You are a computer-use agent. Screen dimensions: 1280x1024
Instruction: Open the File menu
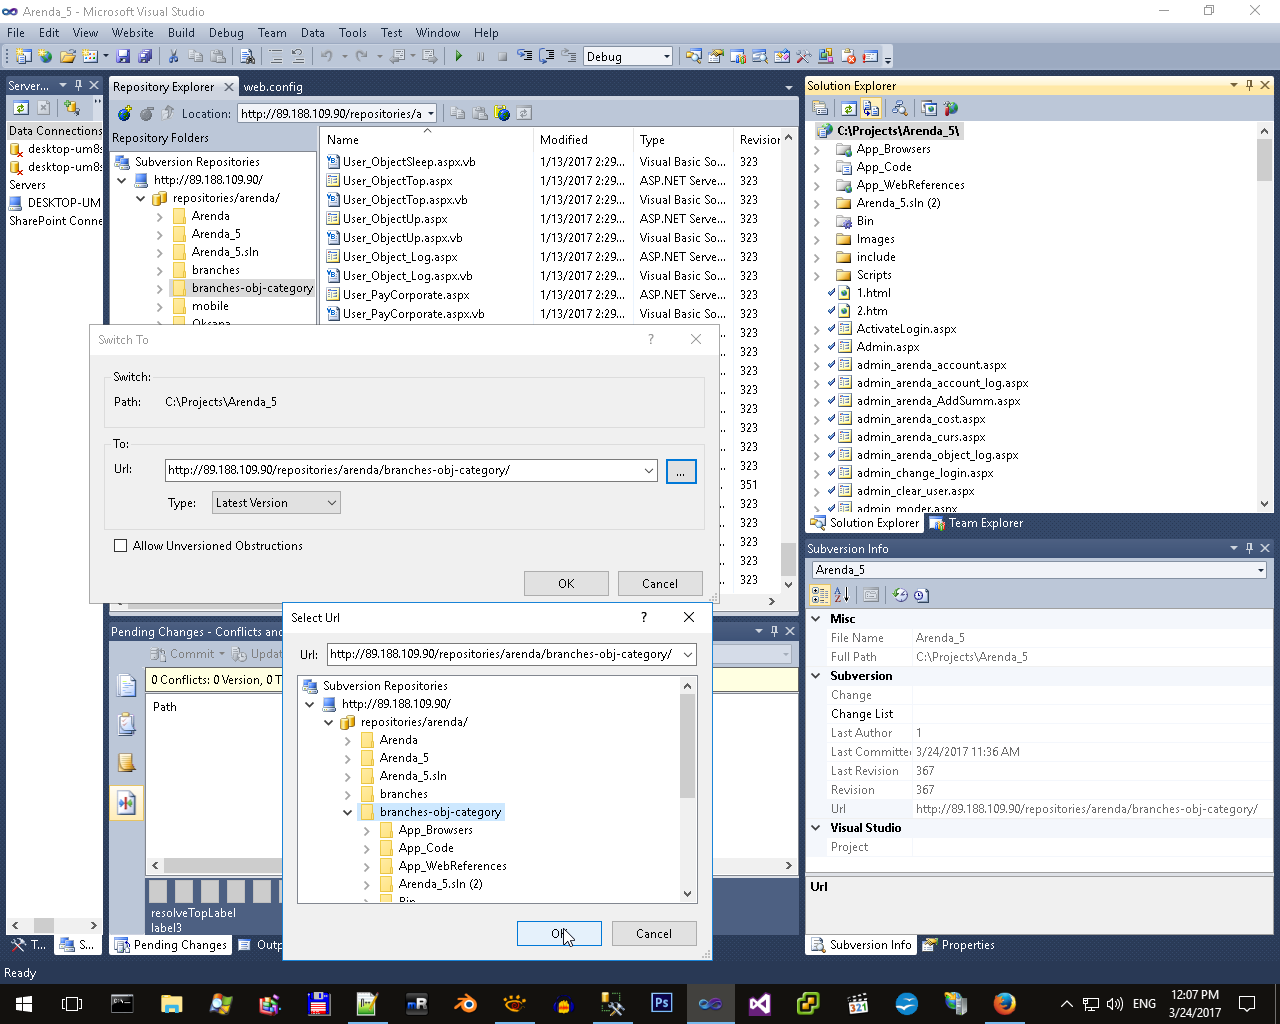[x=16, y=33]
